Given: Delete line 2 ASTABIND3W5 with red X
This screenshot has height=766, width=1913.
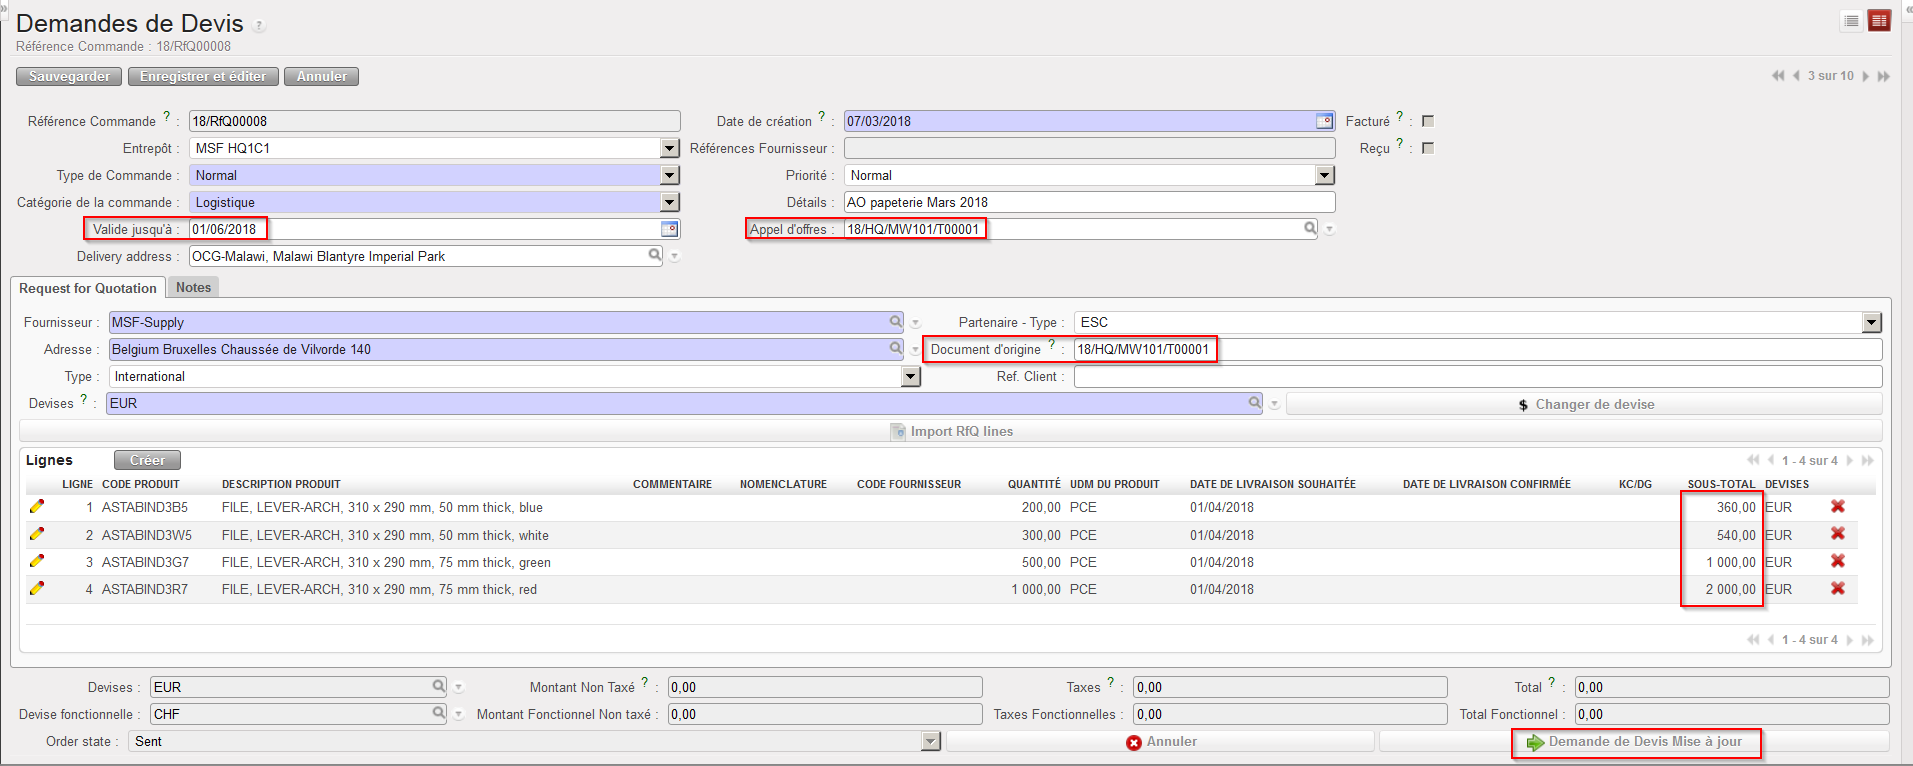Looking at the screenshot, I should 1837,534.
